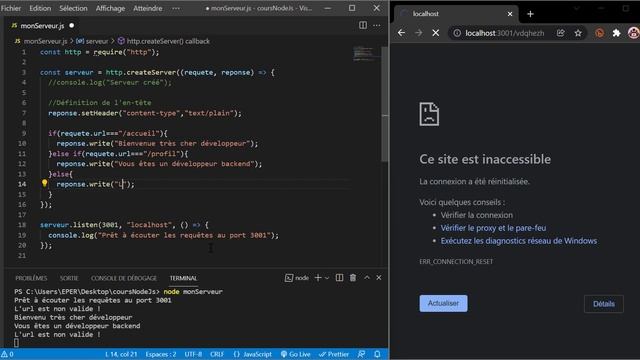Switch to CONSOLE DE DÉBOGAGE tab
This screenshot has width=640, height=360.
[124, 278]
